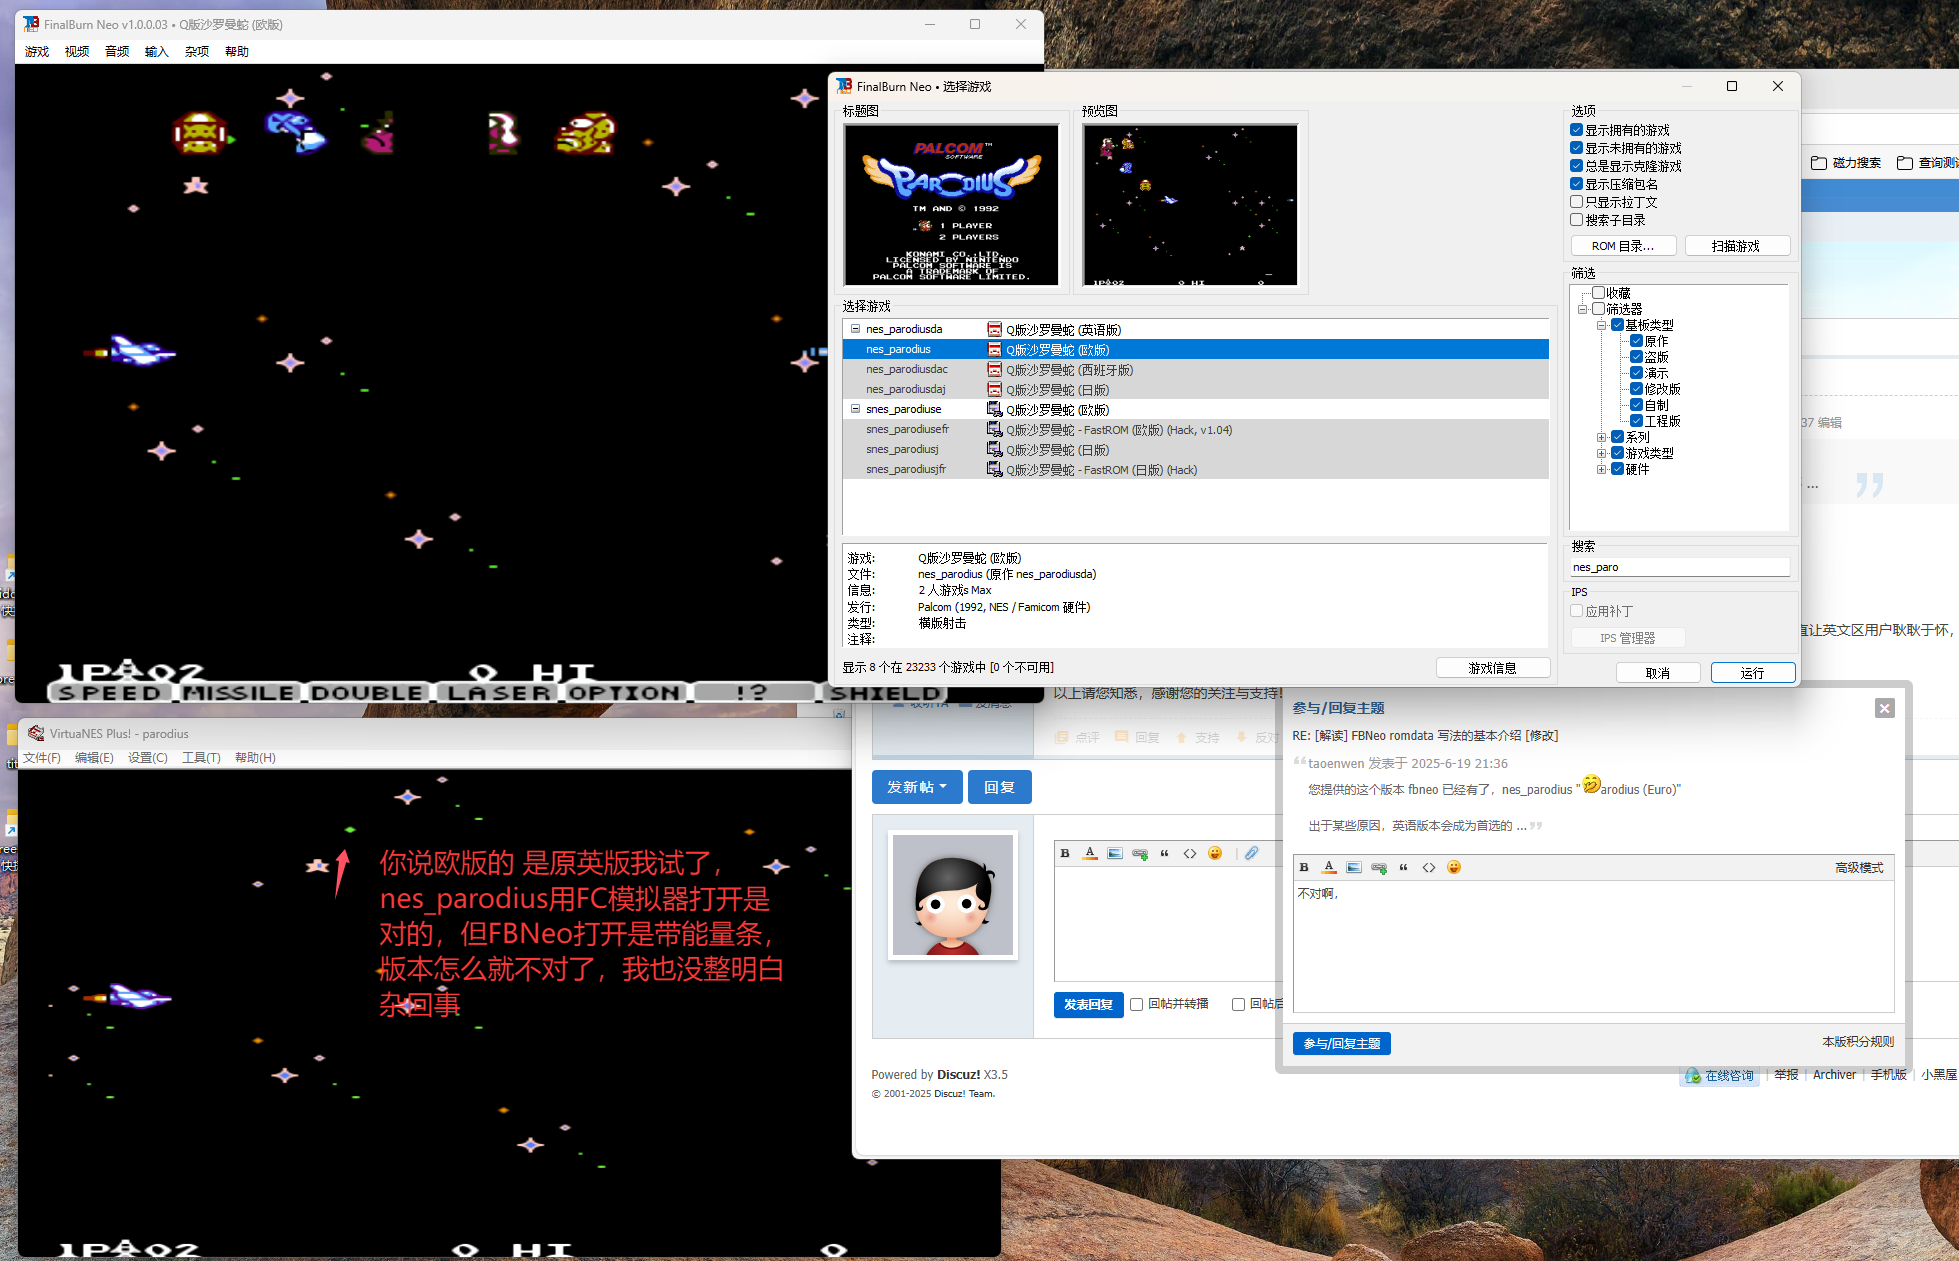Expand the 系列 filter node
Image resolution: width=1959 pixels, height=1261 pixels.
point(1601,437)
